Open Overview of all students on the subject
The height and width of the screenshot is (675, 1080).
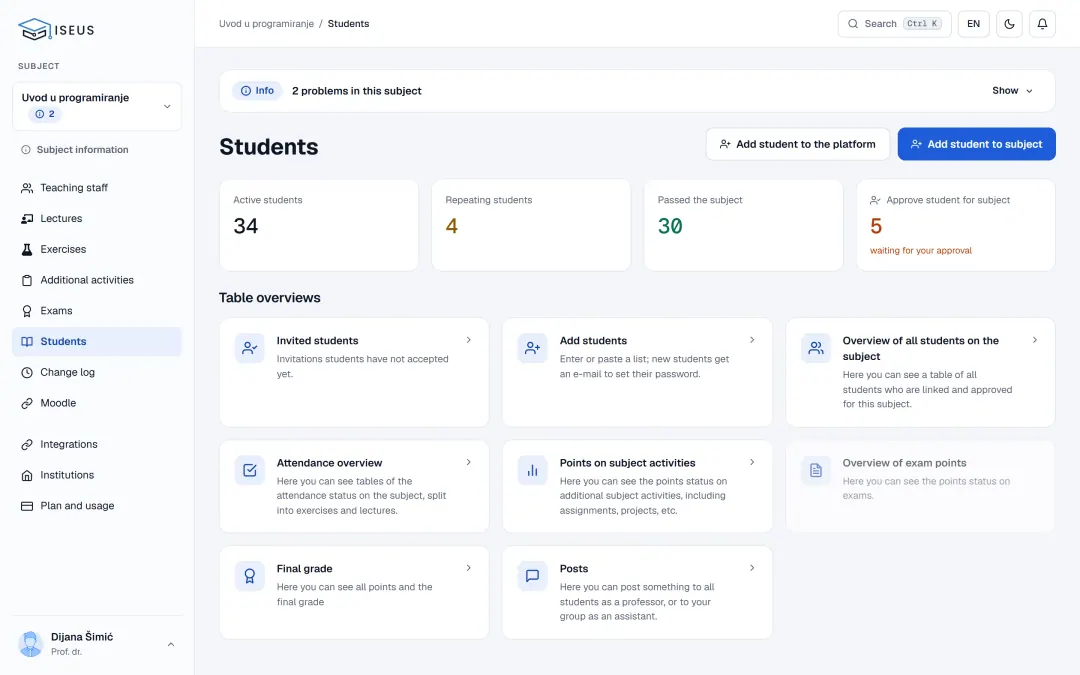[x=920, y=372]
